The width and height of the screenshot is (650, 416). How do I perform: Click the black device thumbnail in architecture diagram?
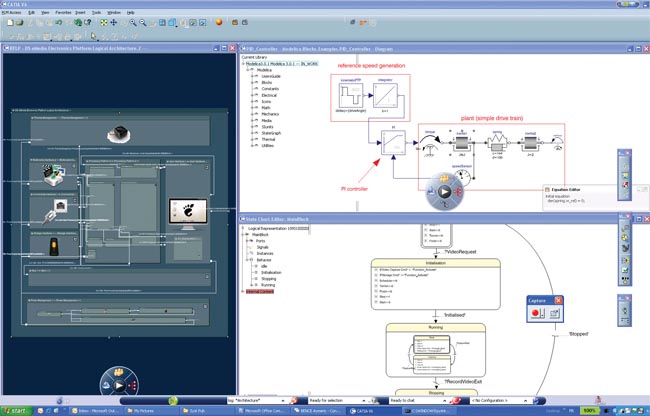[x=118, y=134]
